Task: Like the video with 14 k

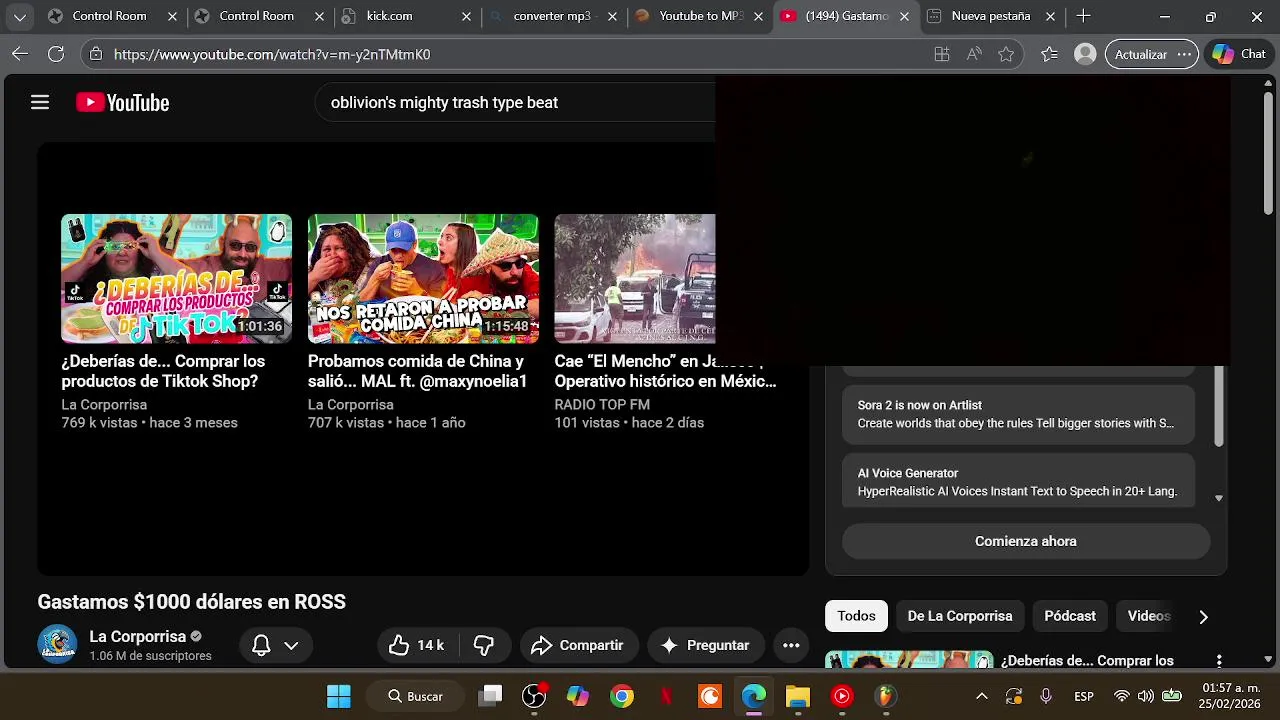Action: point(416,645)
